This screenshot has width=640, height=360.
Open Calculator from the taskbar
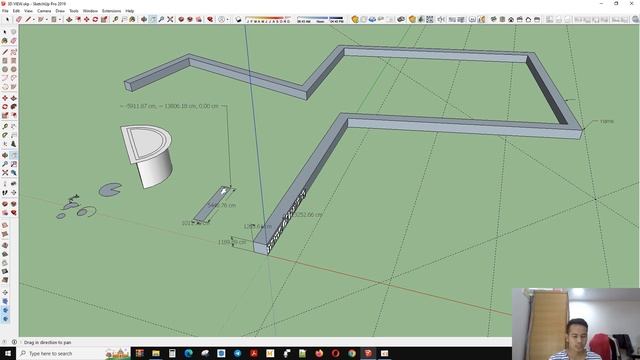172,353
